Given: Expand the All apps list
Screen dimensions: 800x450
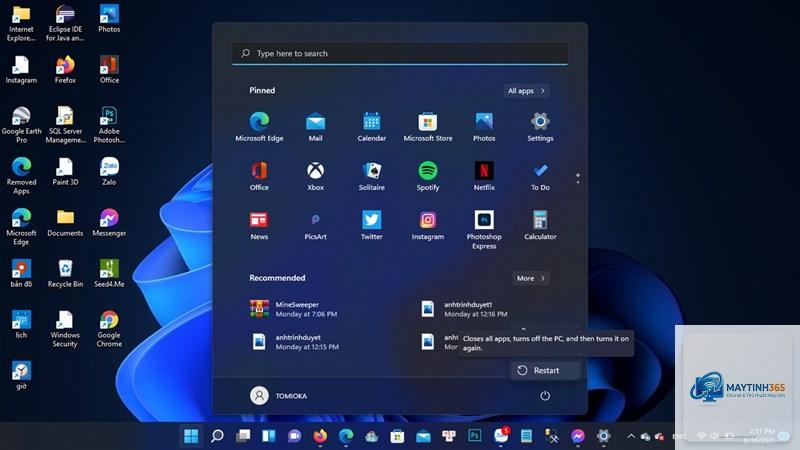Looking at the screenshot, I should click(526, 91).
